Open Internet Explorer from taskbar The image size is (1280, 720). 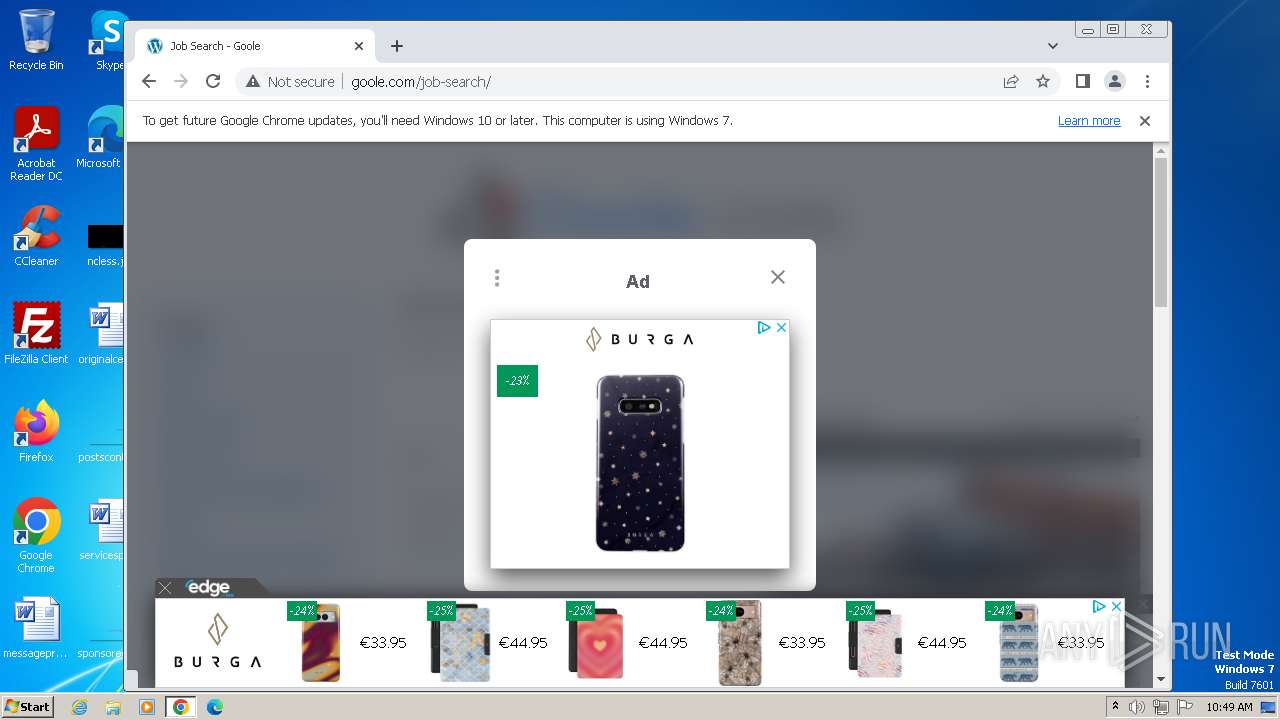click(79, 707)
